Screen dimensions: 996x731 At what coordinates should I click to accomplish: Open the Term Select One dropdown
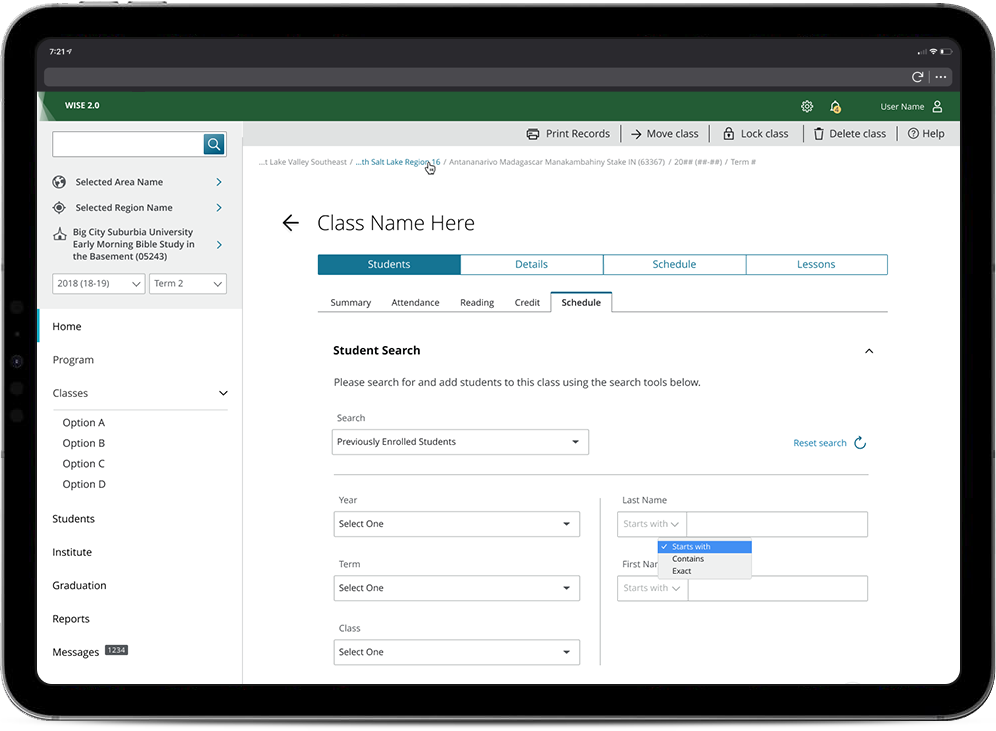(x=457, y=588)
